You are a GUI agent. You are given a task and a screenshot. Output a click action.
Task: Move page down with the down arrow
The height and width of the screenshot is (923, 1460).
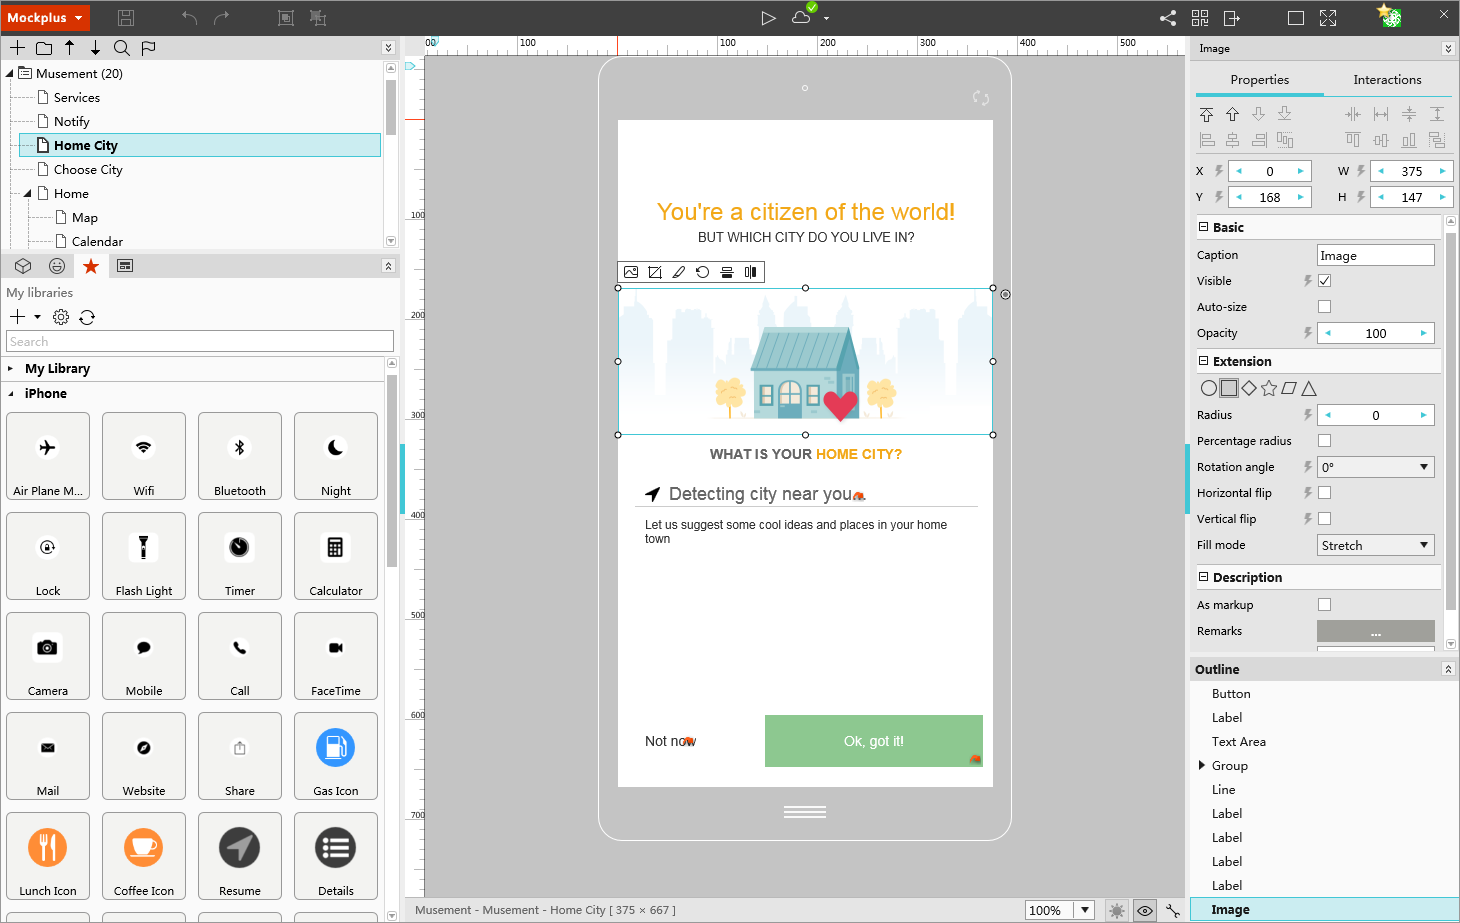[x=95, y=48]
